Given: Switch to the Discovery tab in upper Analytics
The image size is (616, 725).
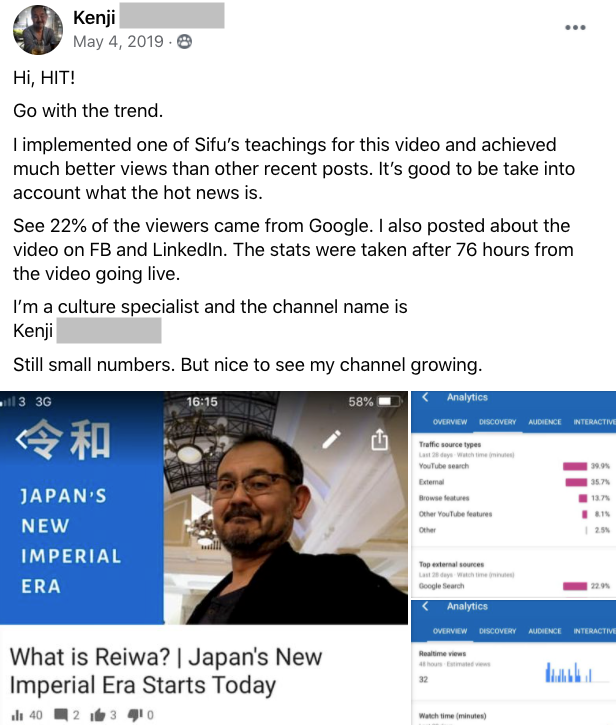Looking at the screenshot, I should (497, 422).
